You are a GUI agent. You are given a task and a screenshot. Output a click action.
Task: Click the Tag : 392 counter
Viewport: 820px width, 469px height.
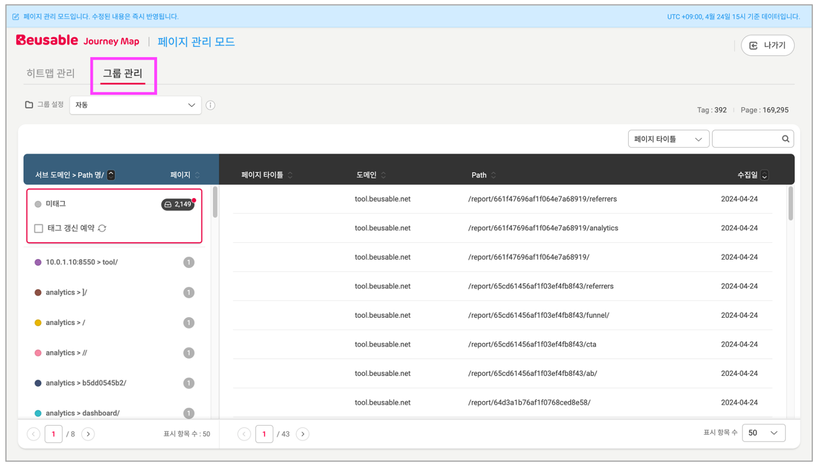[x=712, y=110]
